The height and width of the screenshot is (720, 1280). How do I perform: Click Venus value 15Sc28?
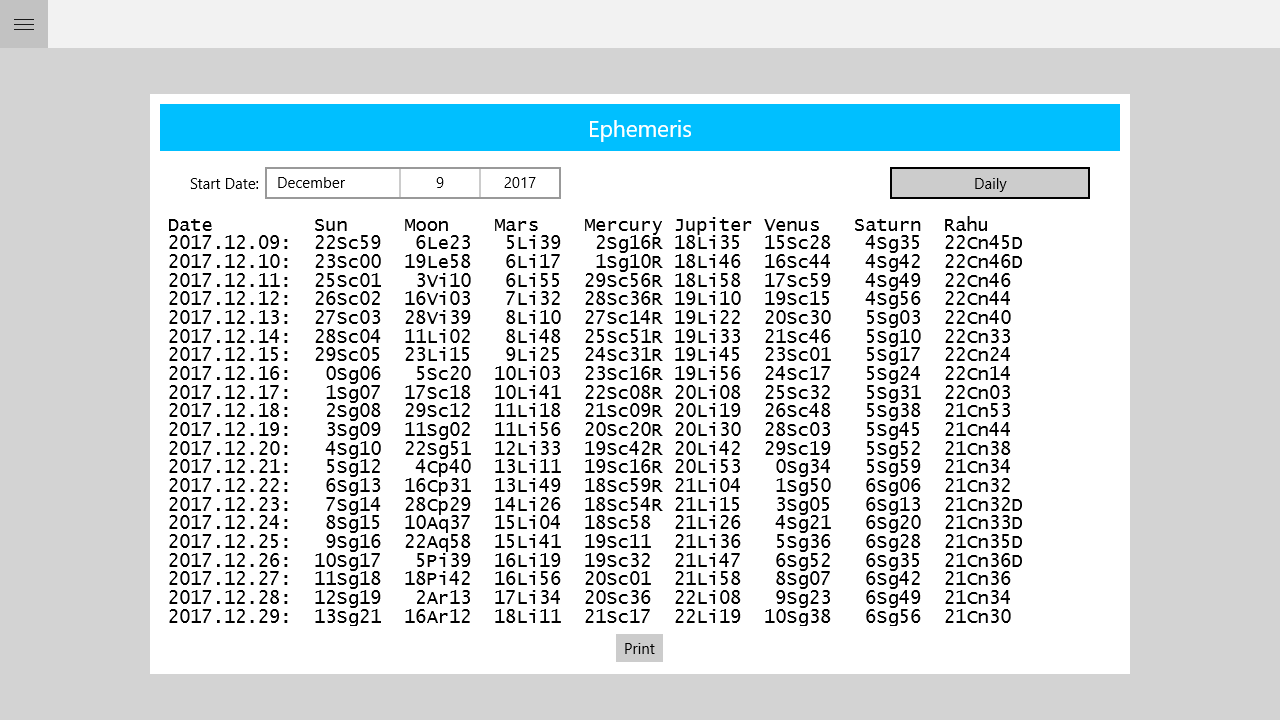pyautogui.click(x=798, y=243)
